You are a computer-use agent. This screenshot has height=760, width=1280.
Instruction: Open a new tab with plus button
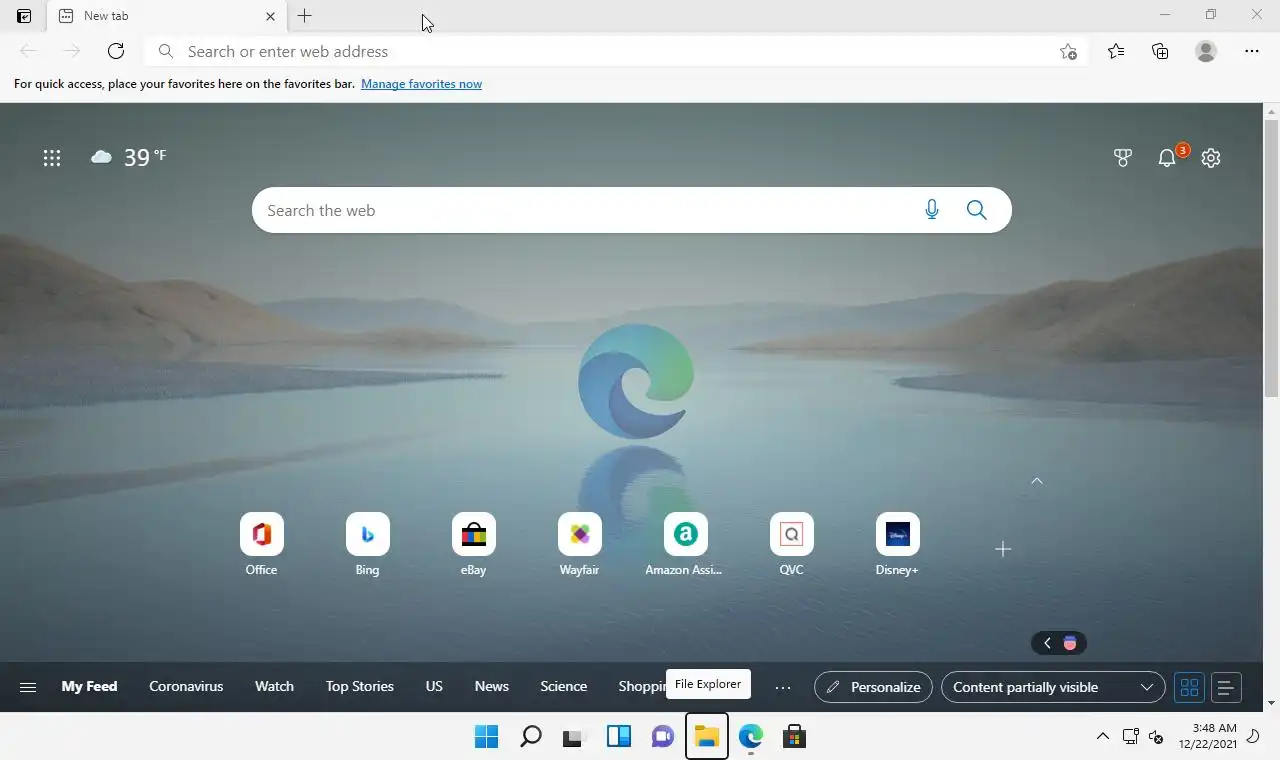[x=305, y=16]
